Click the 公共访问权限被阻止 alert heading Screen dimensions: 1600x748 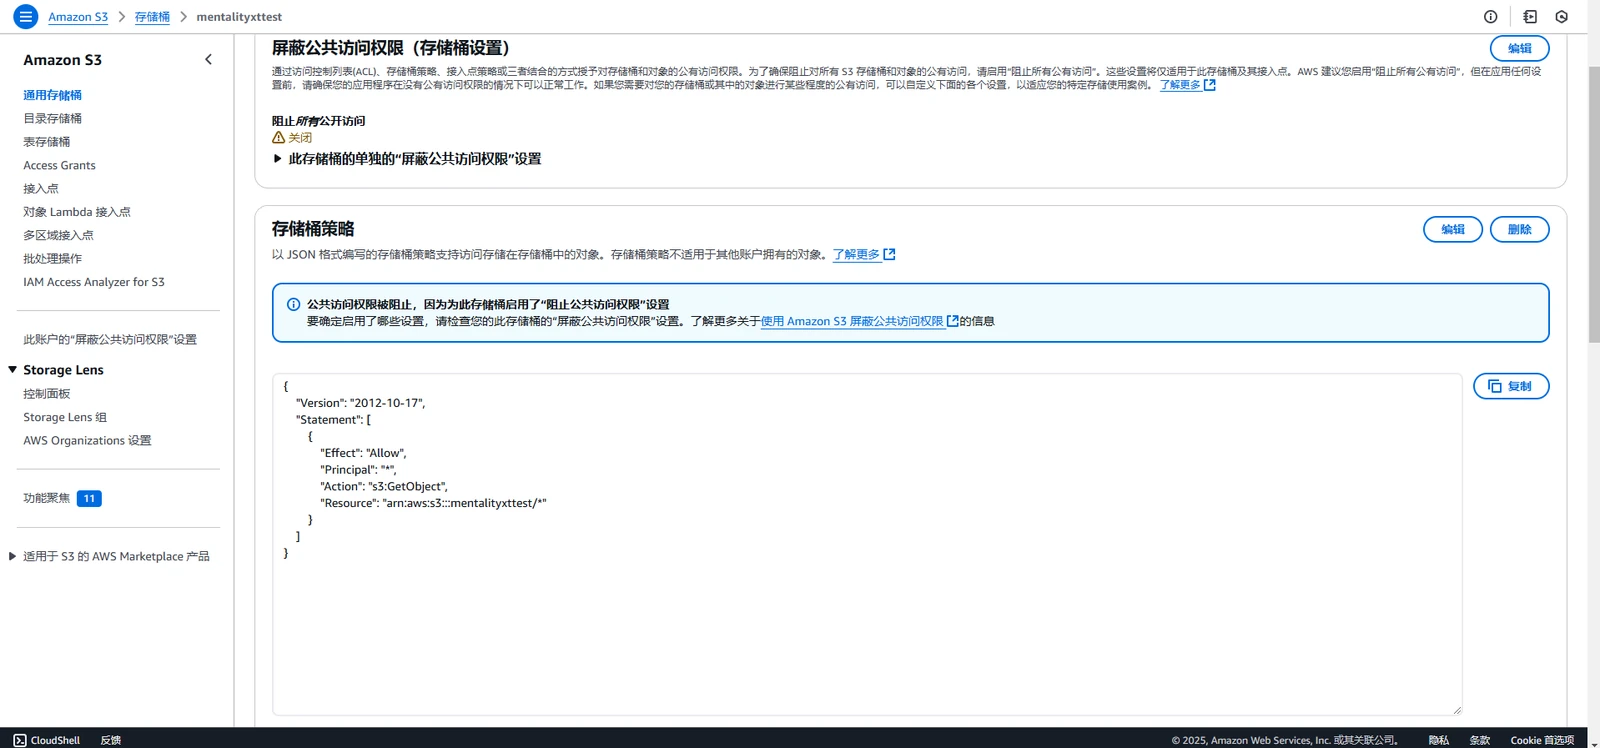488,305
